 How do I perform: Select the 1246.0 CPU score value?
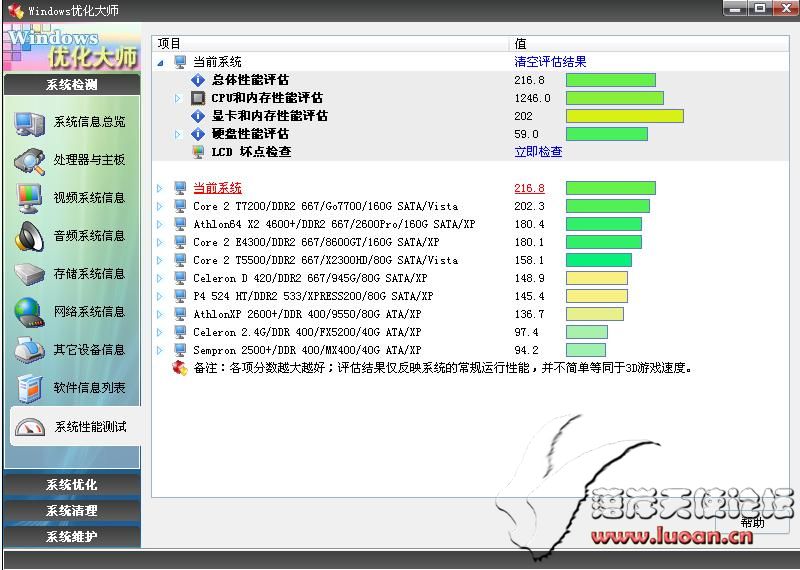(532, 98)
